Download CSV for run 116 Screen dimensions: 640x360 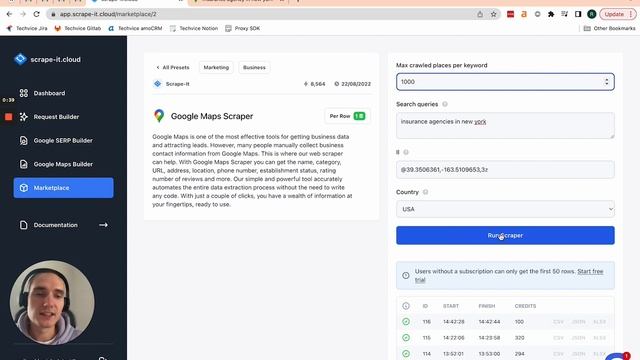point(558,322)
